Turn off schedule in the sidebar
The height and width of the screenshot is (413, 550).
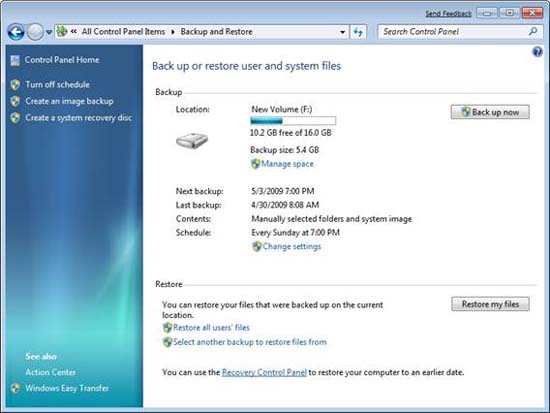(57, 85)
